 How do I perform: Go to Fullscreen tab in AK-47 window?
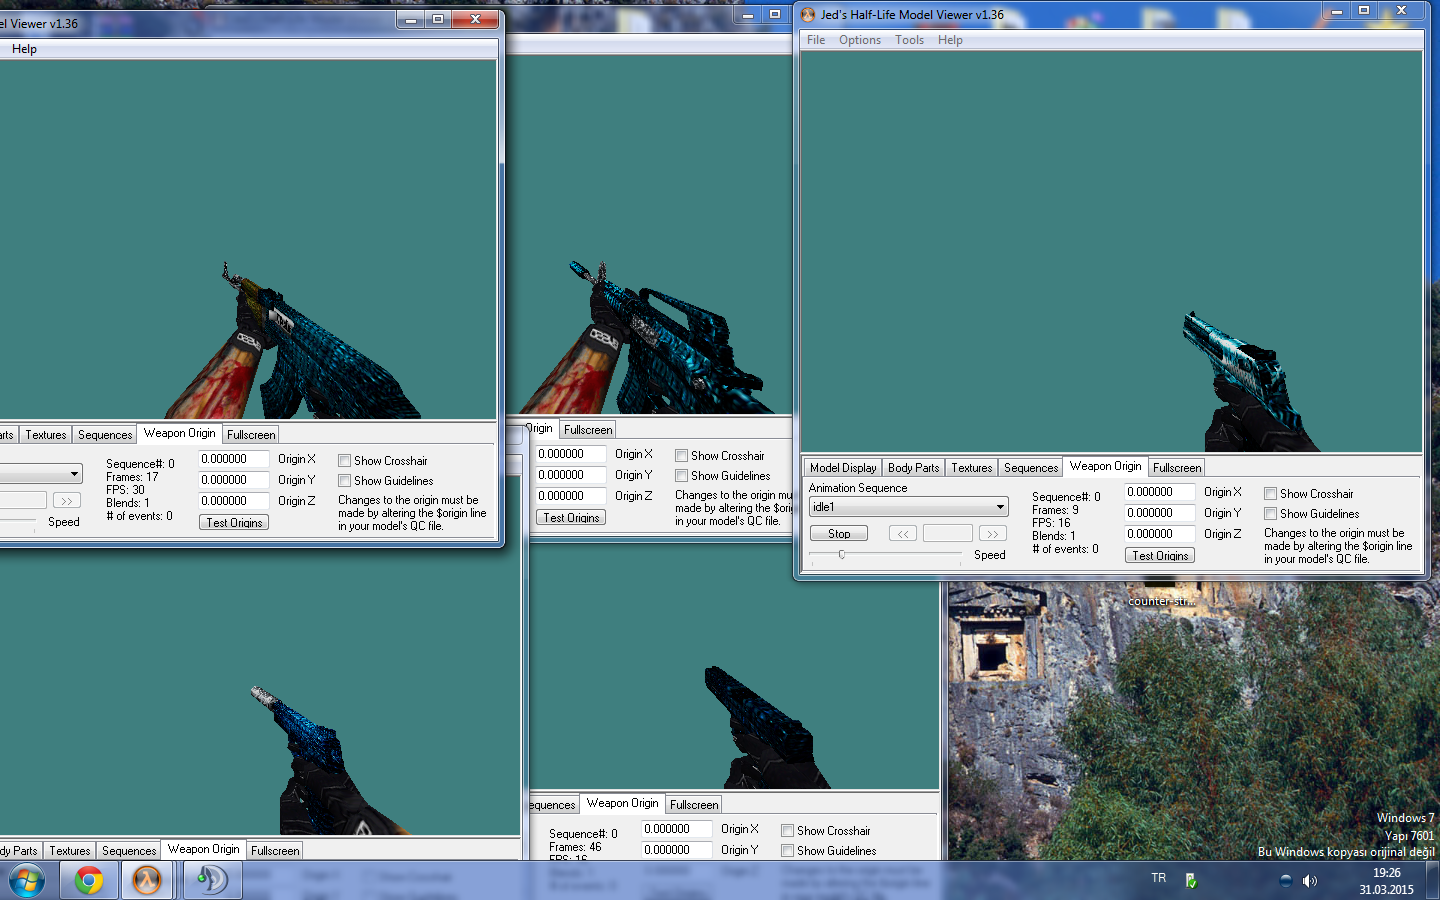pyautogui.click(x=251, y=435)
